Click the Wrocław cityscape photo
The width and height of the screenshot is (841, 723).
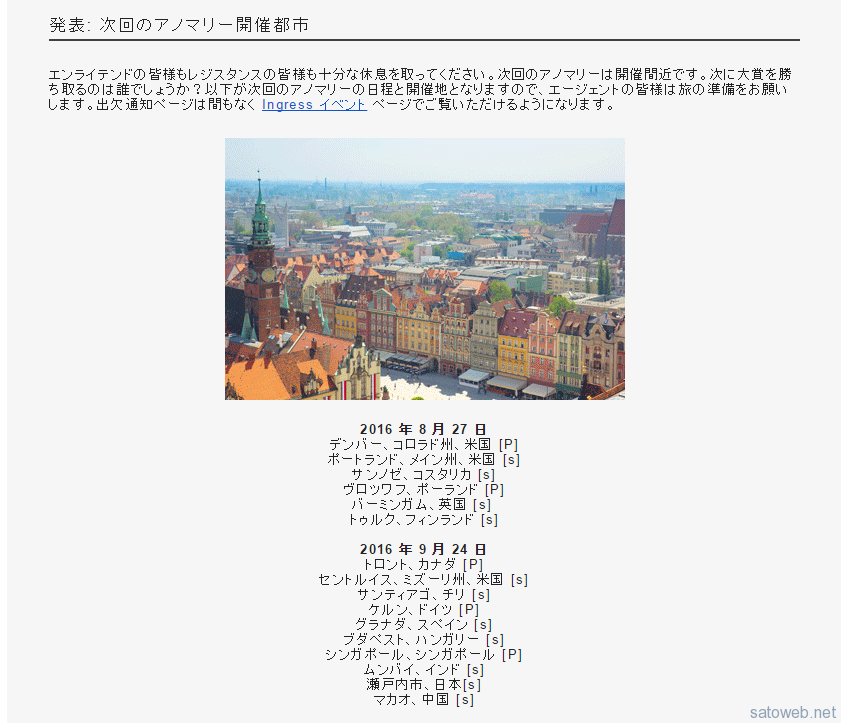pyautogui.click(x=425, y=269)
